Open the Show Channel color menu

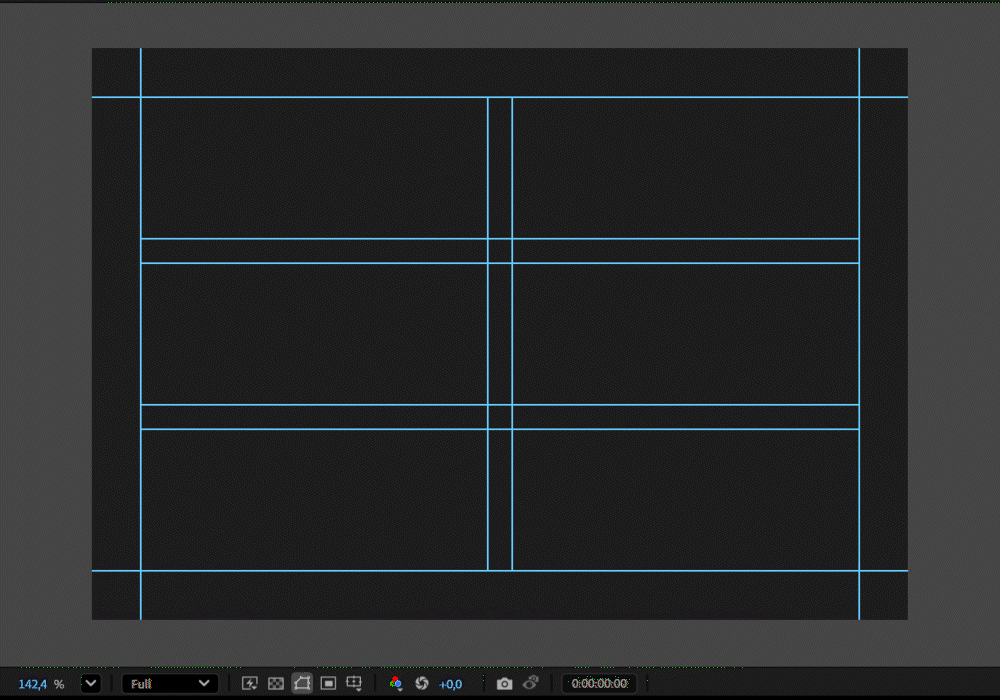[x=396, y=683]
